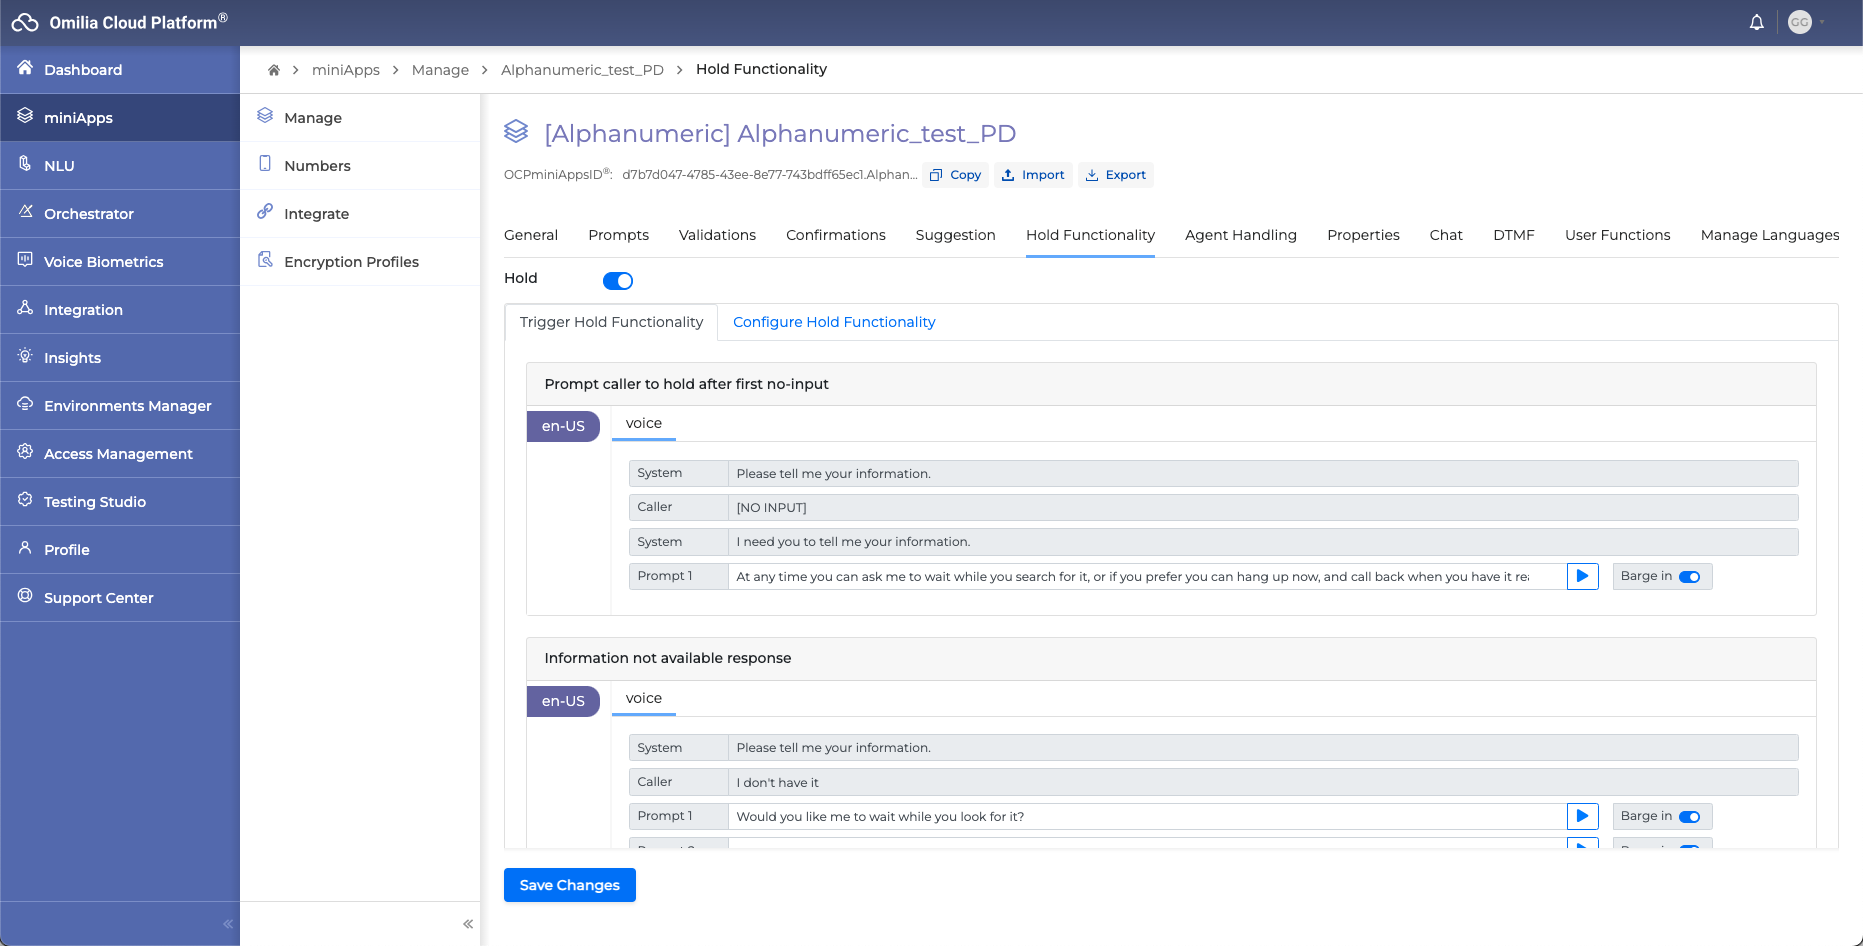
Task: Copy the OCP miniApps ID
Action: [955, 175]
